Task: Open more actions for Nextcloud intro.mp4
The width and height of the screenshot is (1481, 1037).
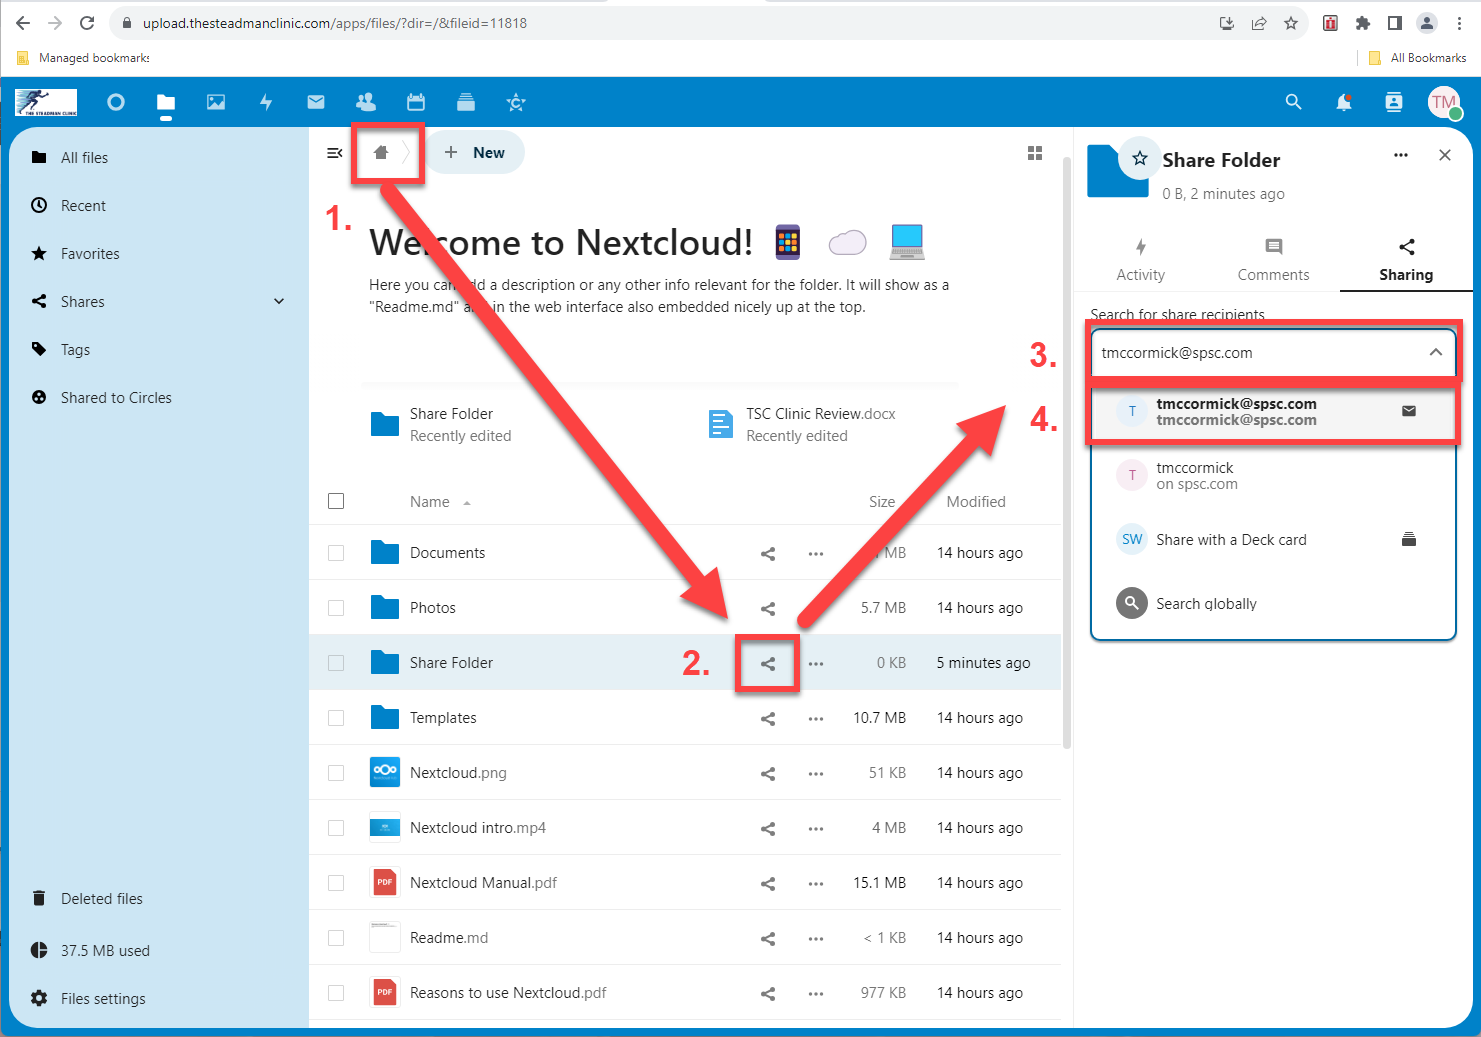Action: point(816,828)
